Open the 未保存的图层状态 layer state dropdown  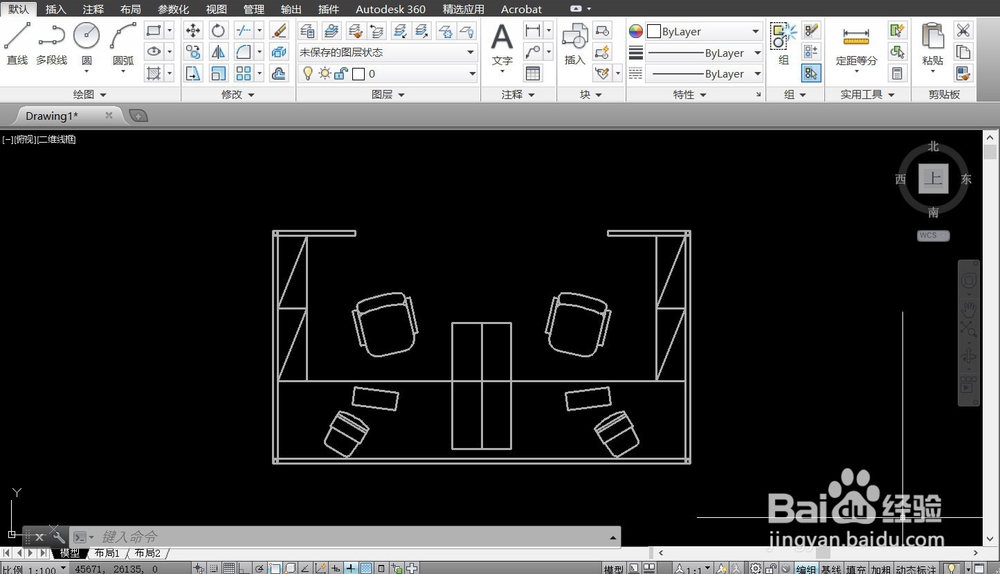tap(388, 52)
